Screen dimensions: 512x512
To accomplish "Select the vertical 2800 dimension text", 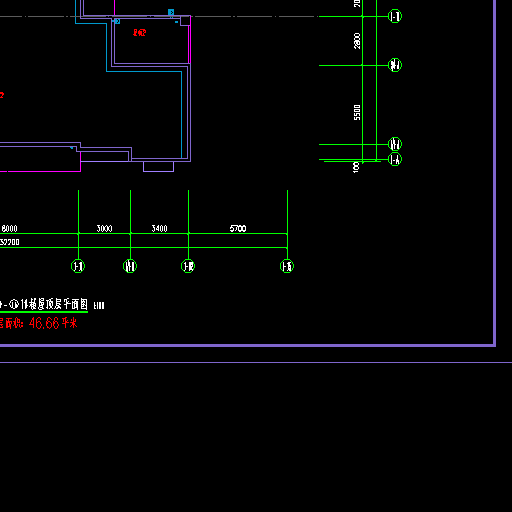I will pos(357,41).
